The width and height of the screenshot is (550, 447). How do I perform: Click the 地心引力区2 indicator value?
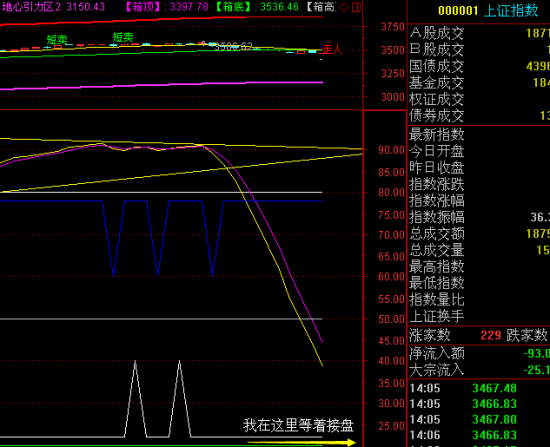coord(53,7)
